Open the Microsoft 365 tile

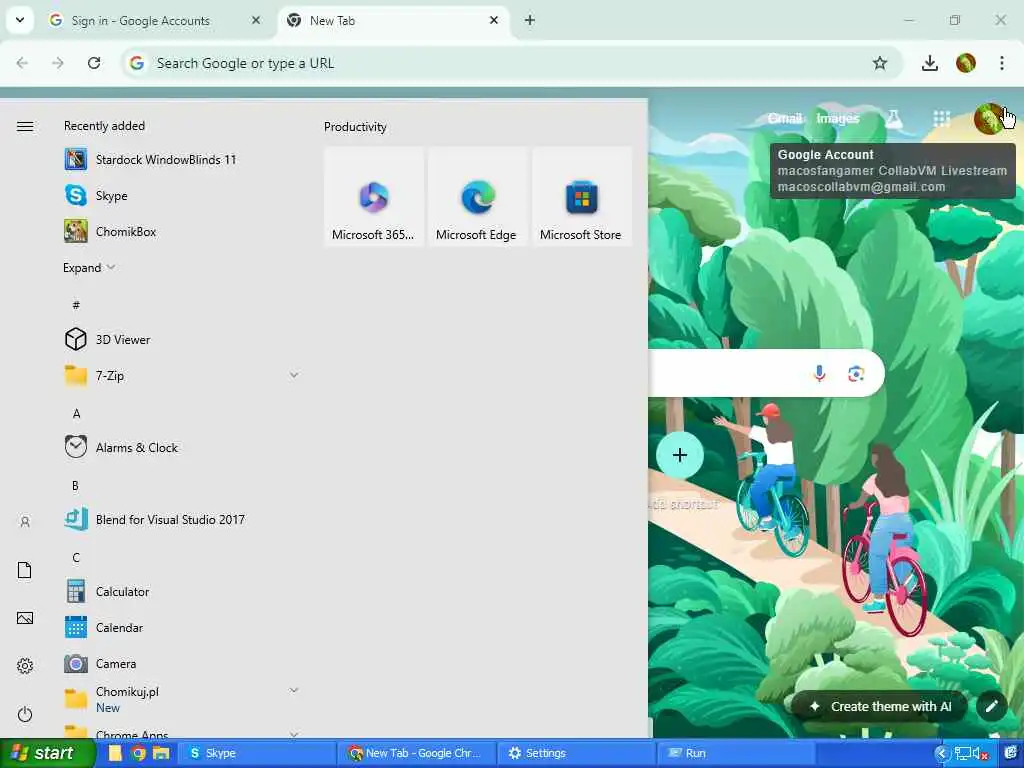click(x=374, y=197)
